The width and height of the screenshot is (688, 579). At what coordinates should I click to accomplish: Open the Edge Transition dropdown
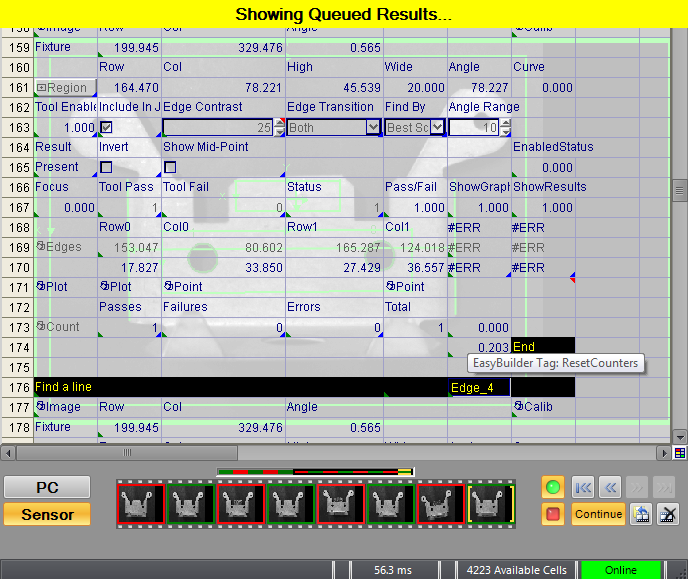[373, 127]
